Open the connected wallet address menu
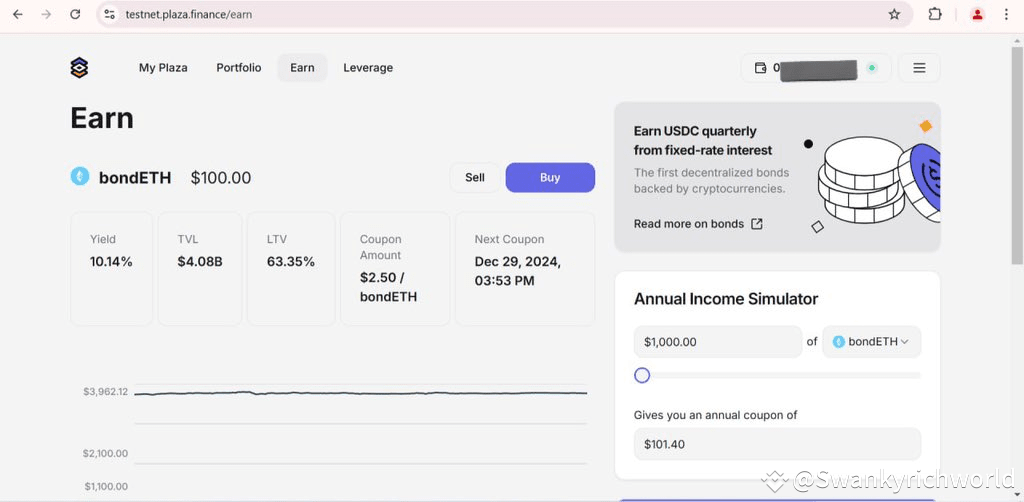This screenshot has width=1024, height=502. pyautogui.click(x=815, y=68)
